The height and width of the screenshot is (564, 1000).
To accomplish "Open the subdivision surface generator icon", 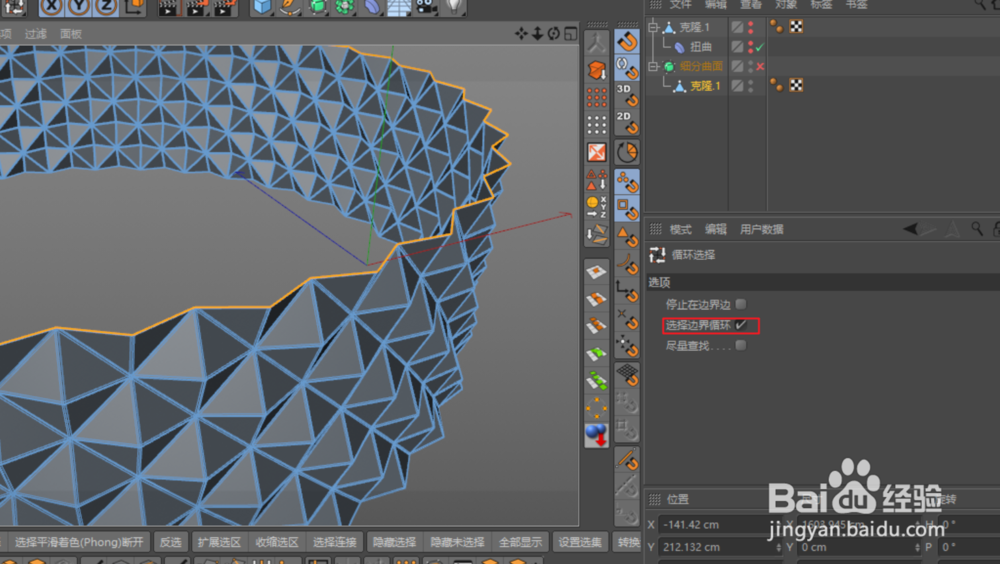I will click(x=318, y=7).
